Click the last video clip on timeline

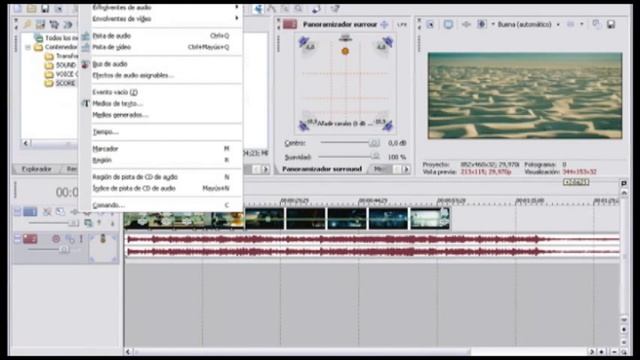[x=430, y=218]
